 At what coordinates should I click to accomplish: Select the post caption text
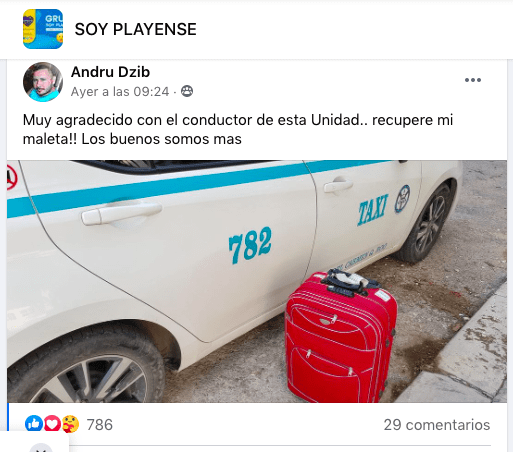(238, 130)
